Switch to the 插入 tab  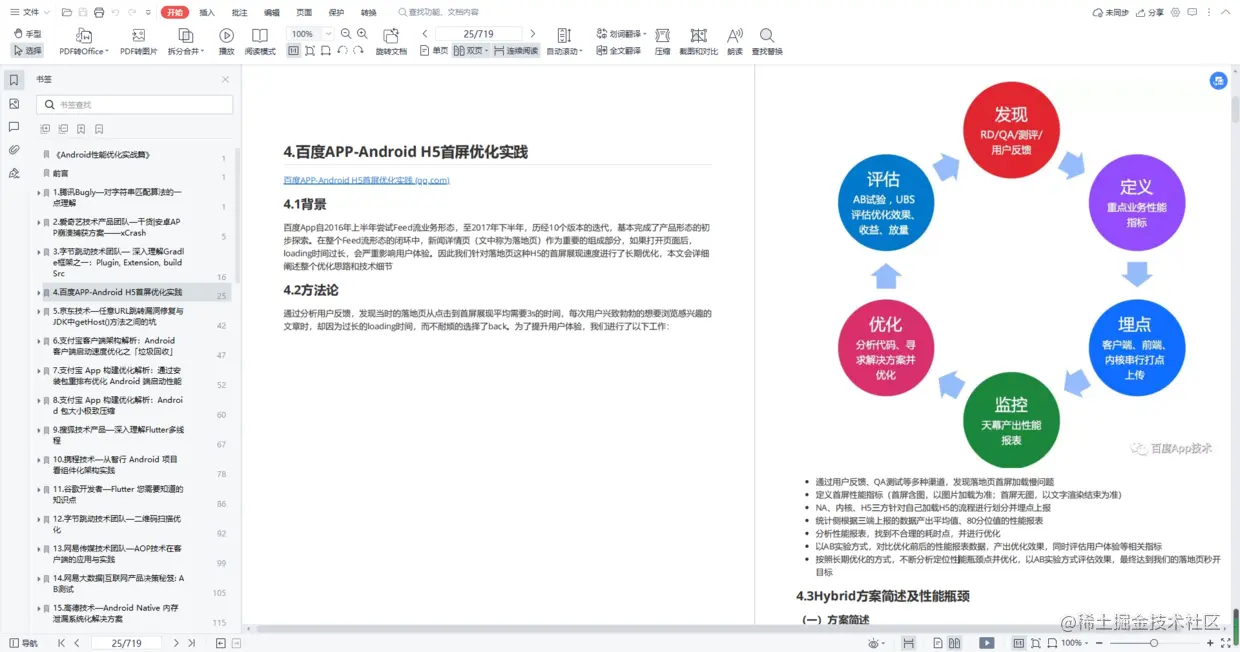coord(207,13)
